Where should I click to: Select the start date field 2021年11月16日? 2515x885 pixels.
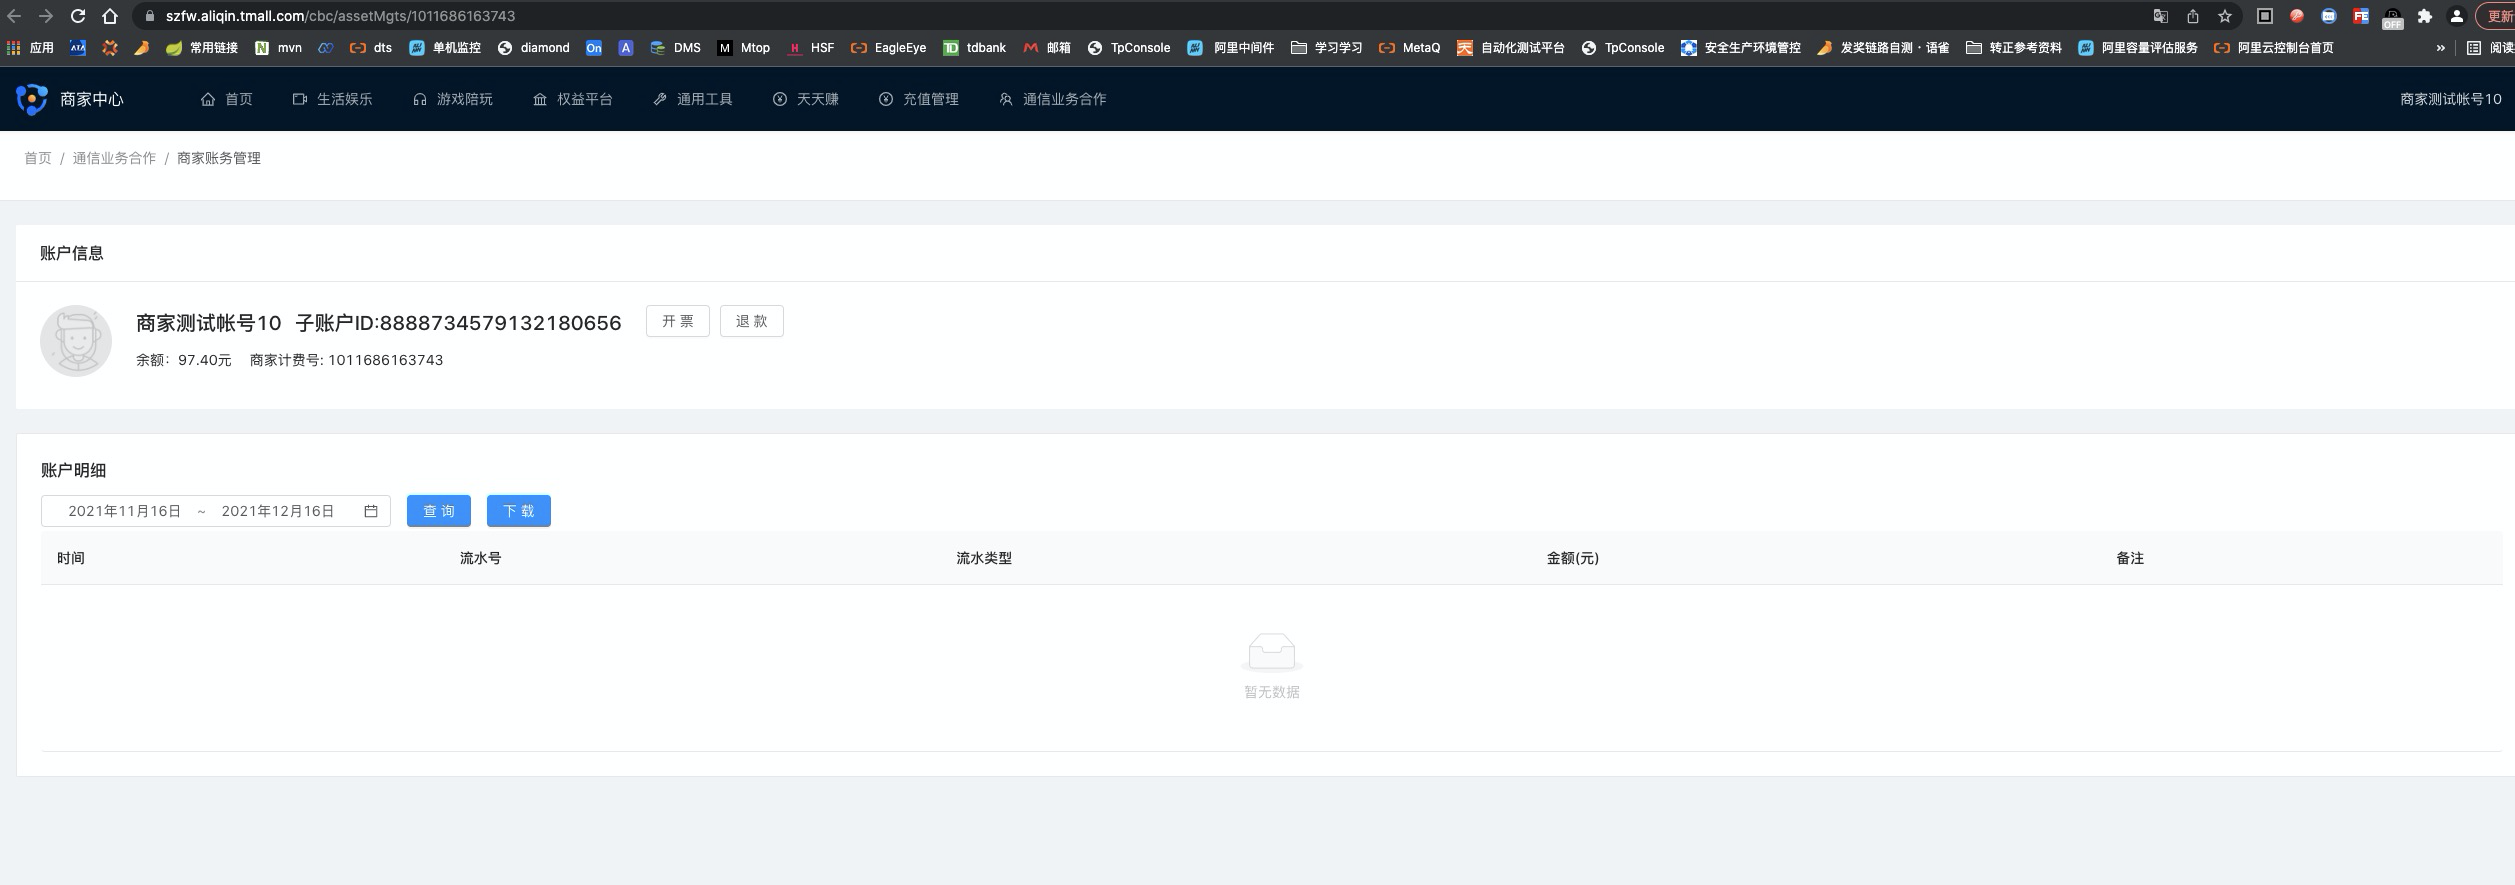[125, 511]
